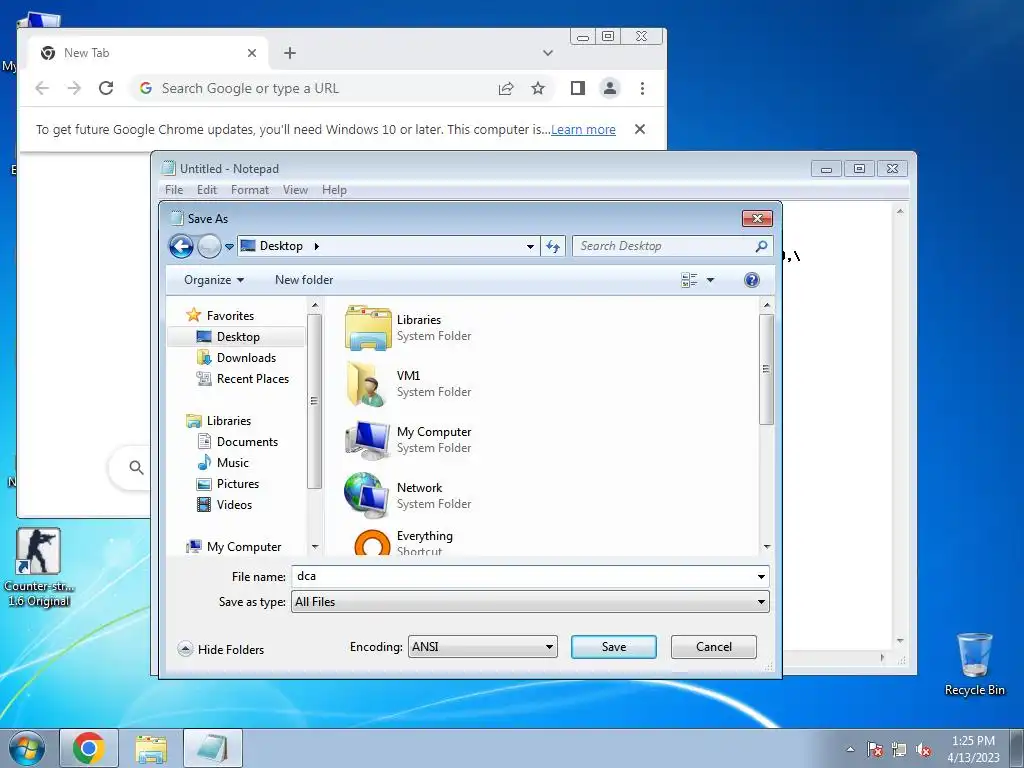This screenshot has height=768, width=1024.
Task: Close the Save As dialog
Action: click(x=757, y=218)
